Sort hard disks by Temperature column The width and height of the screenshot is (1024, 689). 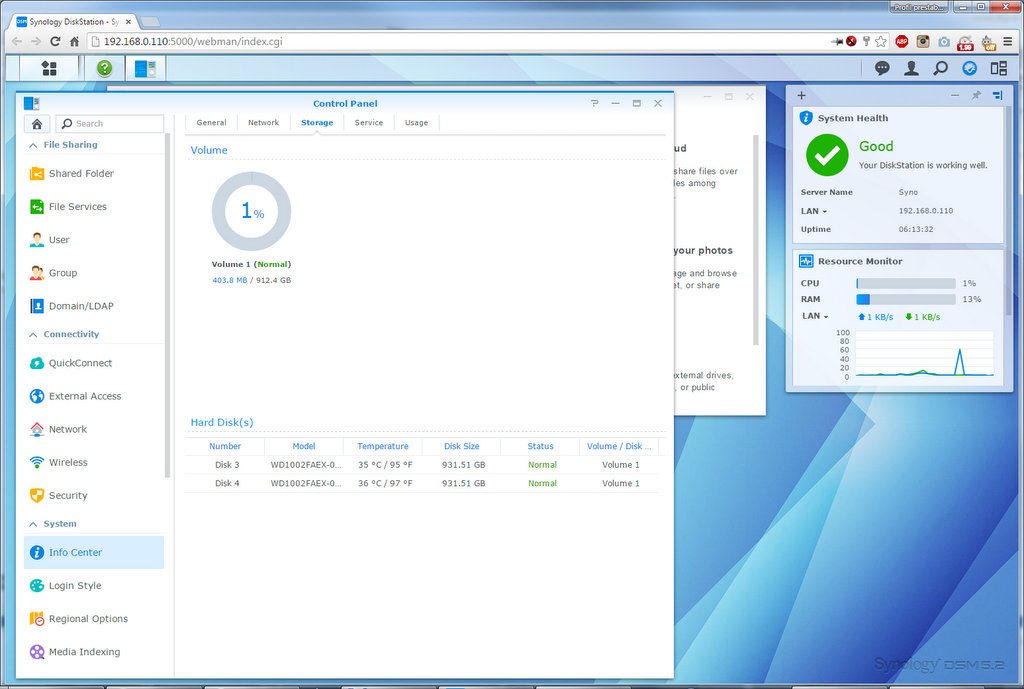point(383,446)
